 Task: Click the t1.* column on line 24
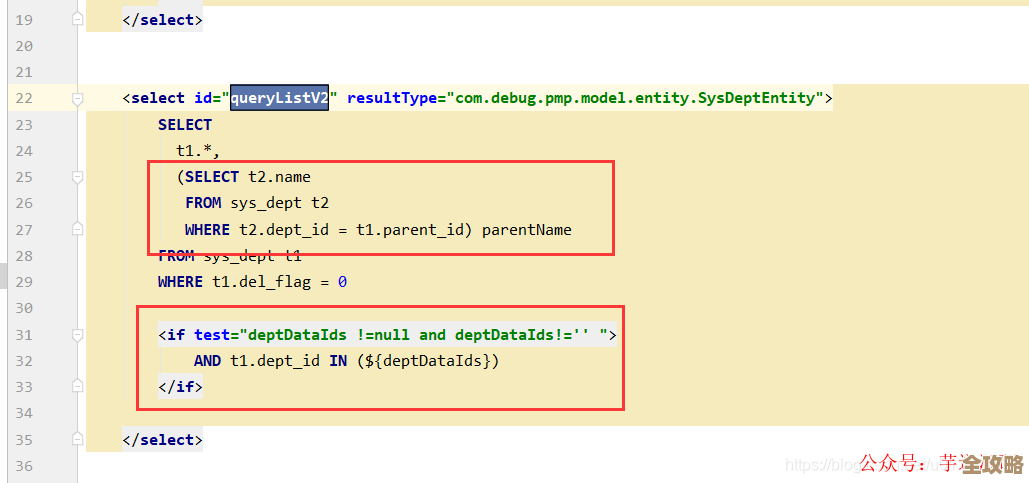pos(198,151)
